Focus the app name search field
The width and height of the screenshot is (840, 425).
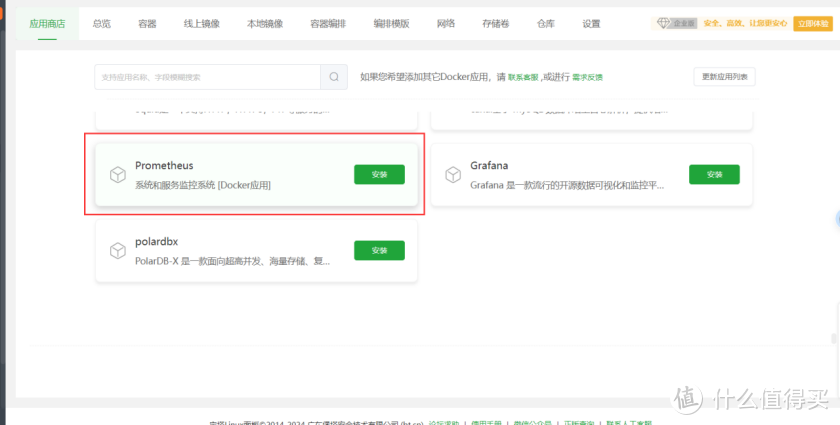[207, 77]
